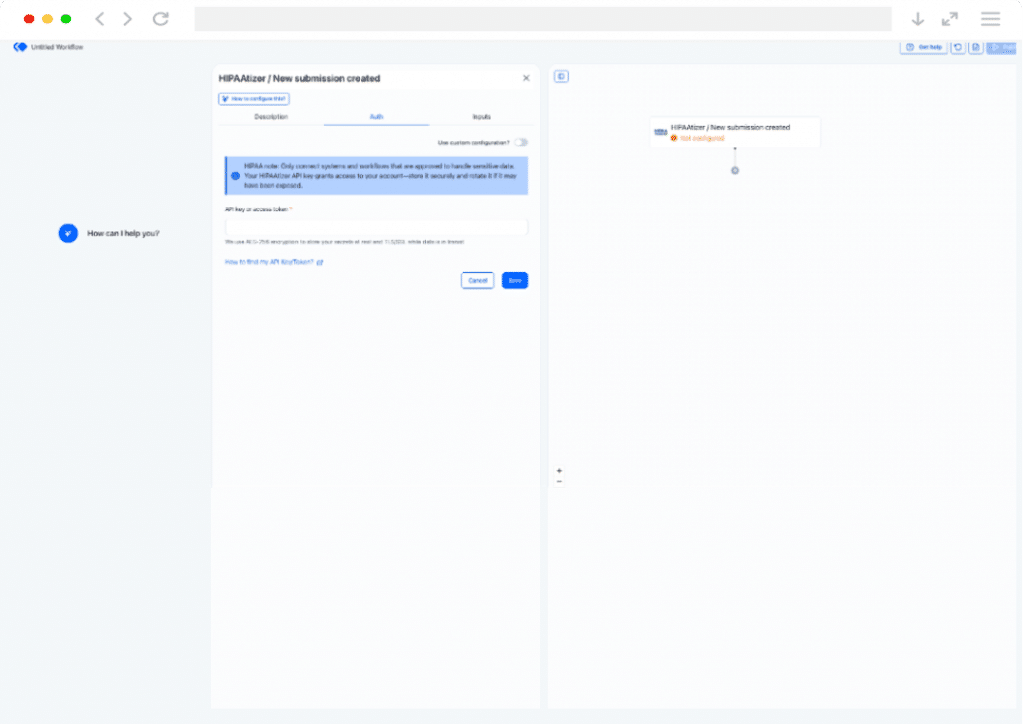Enable the "Use custom configuration?" toggle
This screenshot has height=724, width=1024.
(521, 142)
